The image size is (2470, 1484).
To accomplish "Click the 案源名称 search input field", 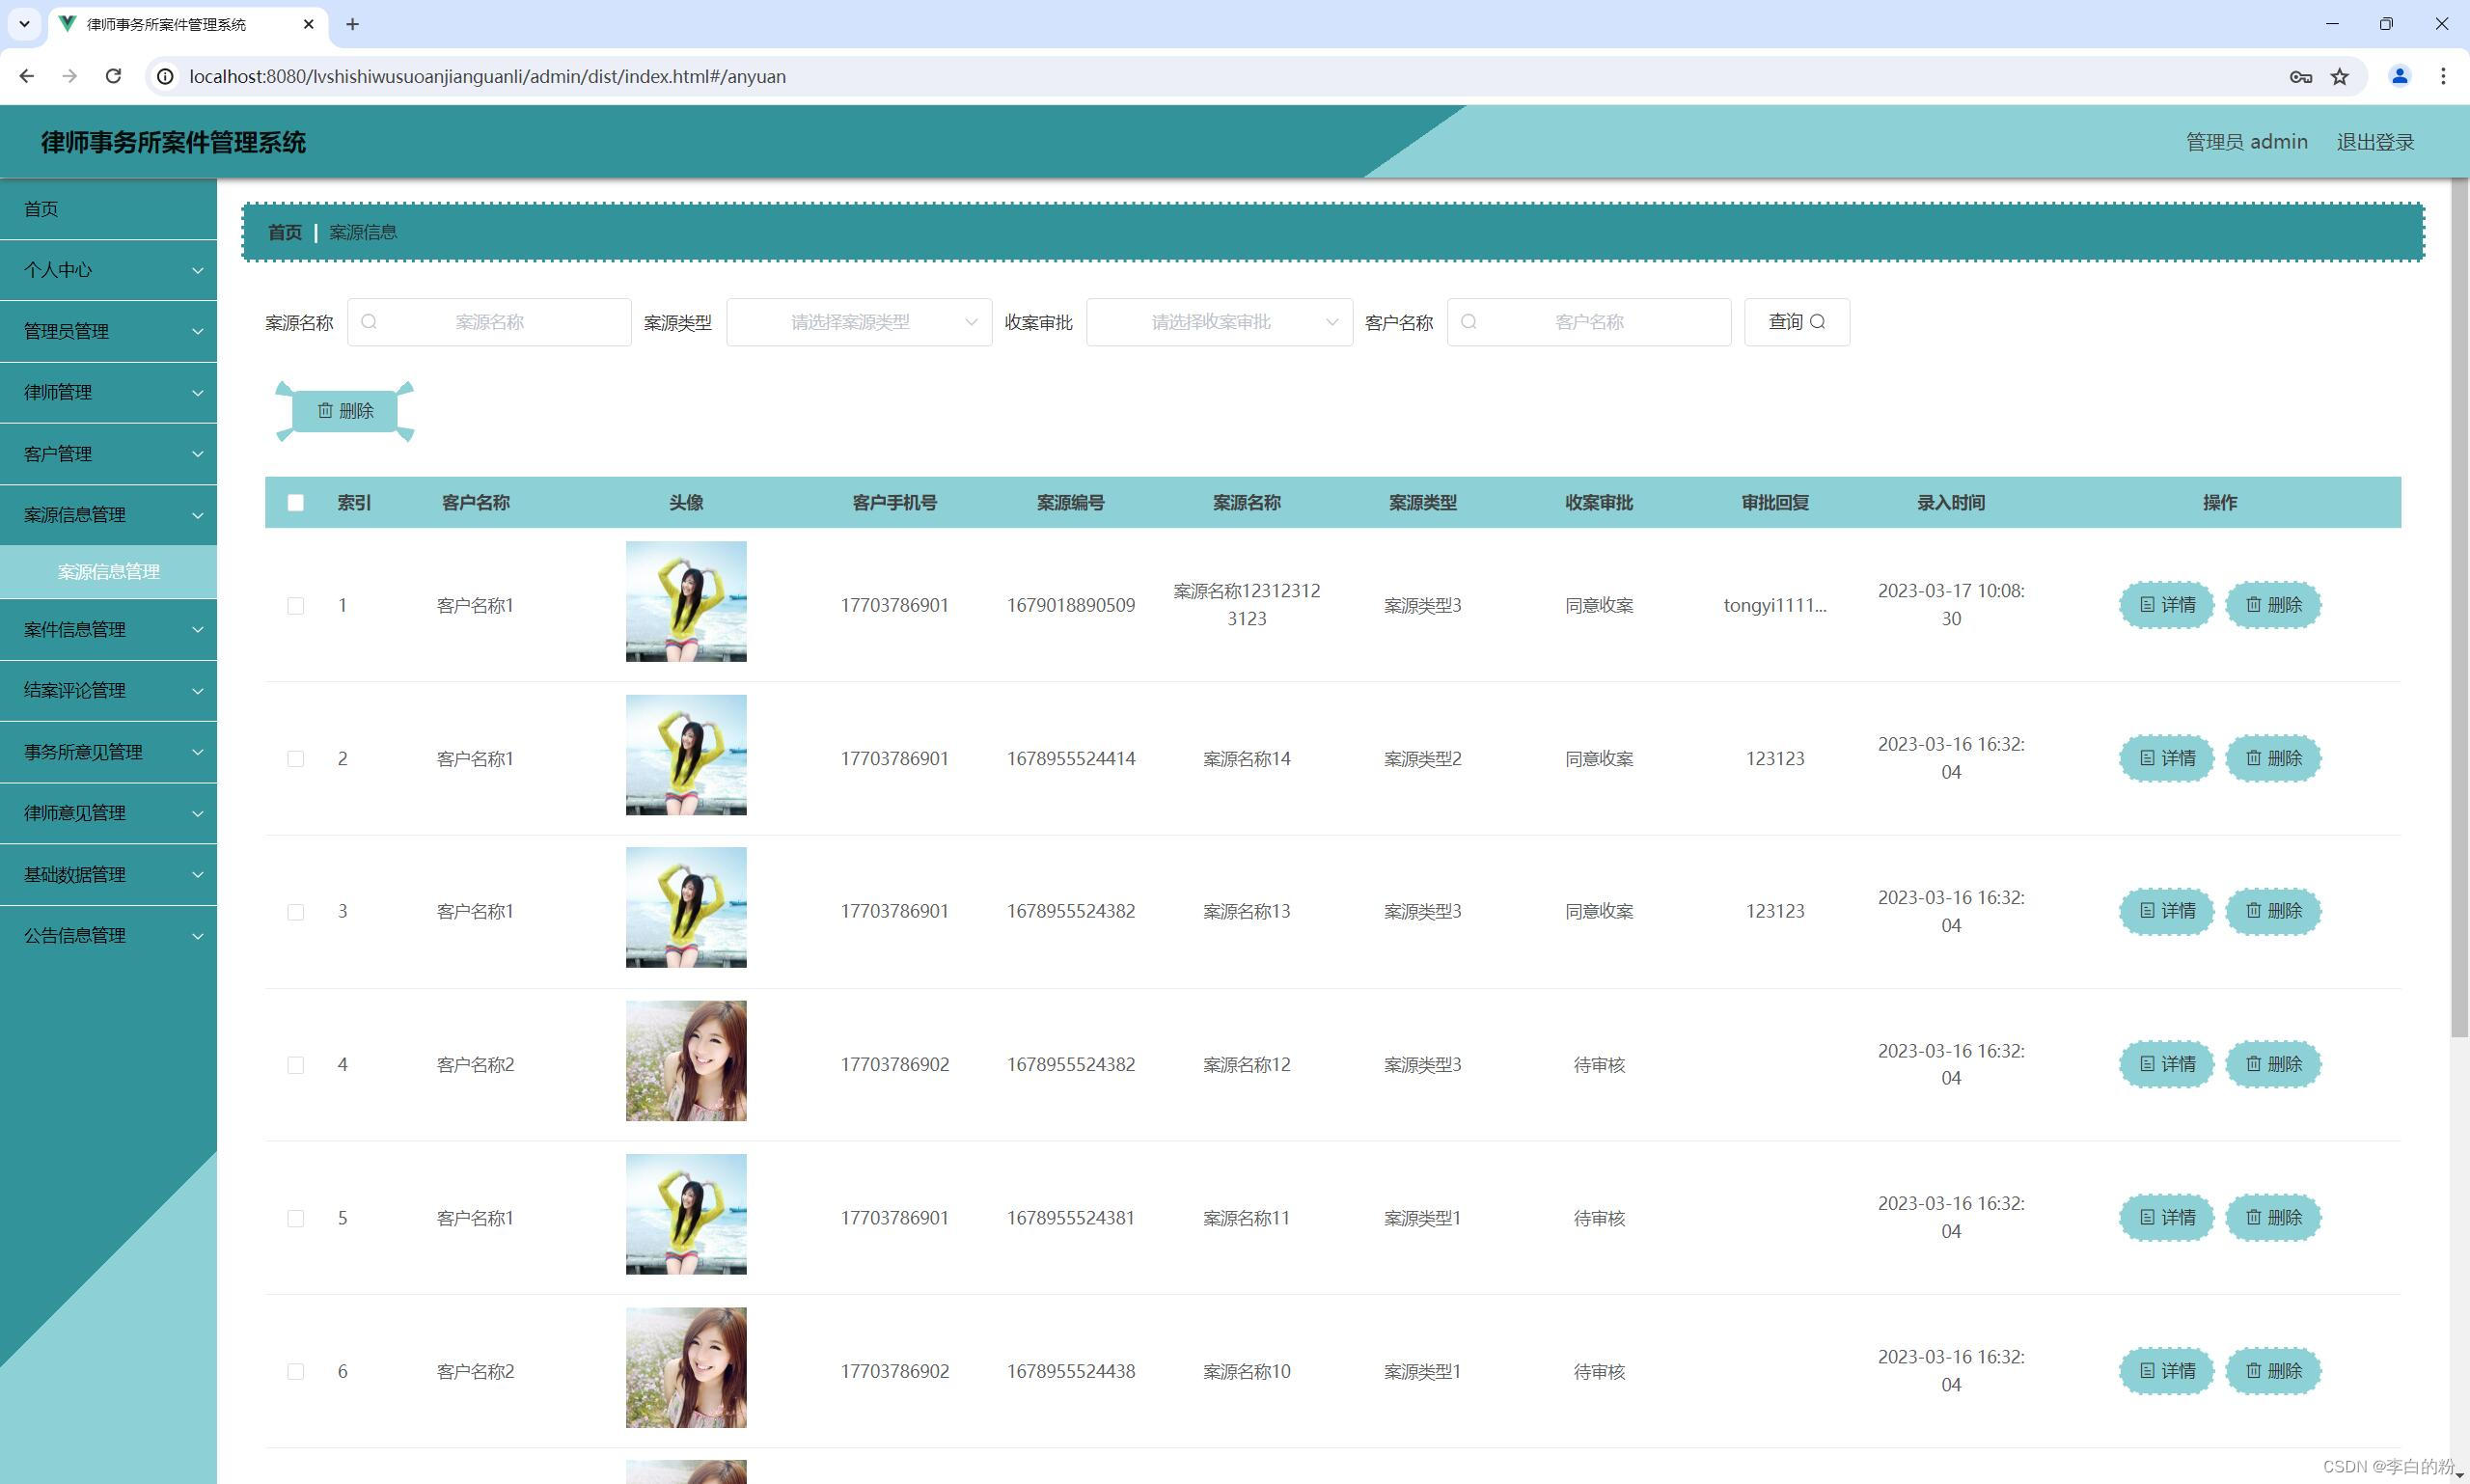I will [489, 322].
